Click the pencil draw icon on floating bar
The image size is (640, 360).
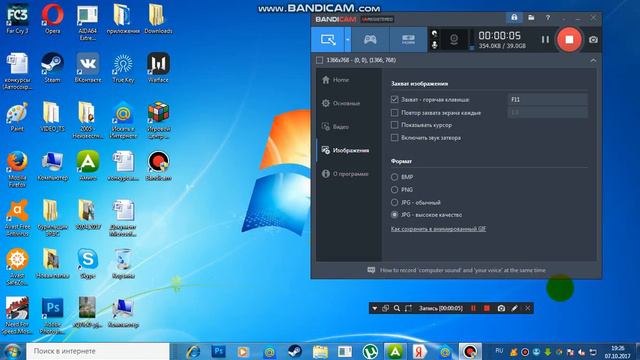[x=514, y=309]
